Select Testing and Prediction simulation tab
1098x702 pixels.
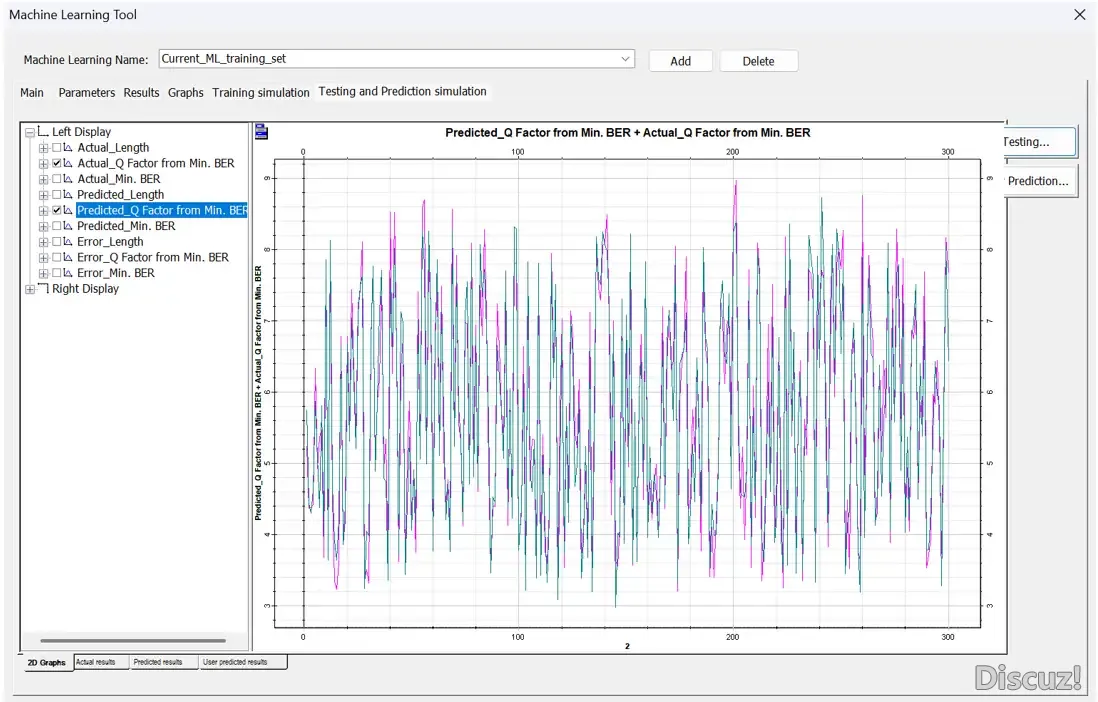tap(403, 91)
